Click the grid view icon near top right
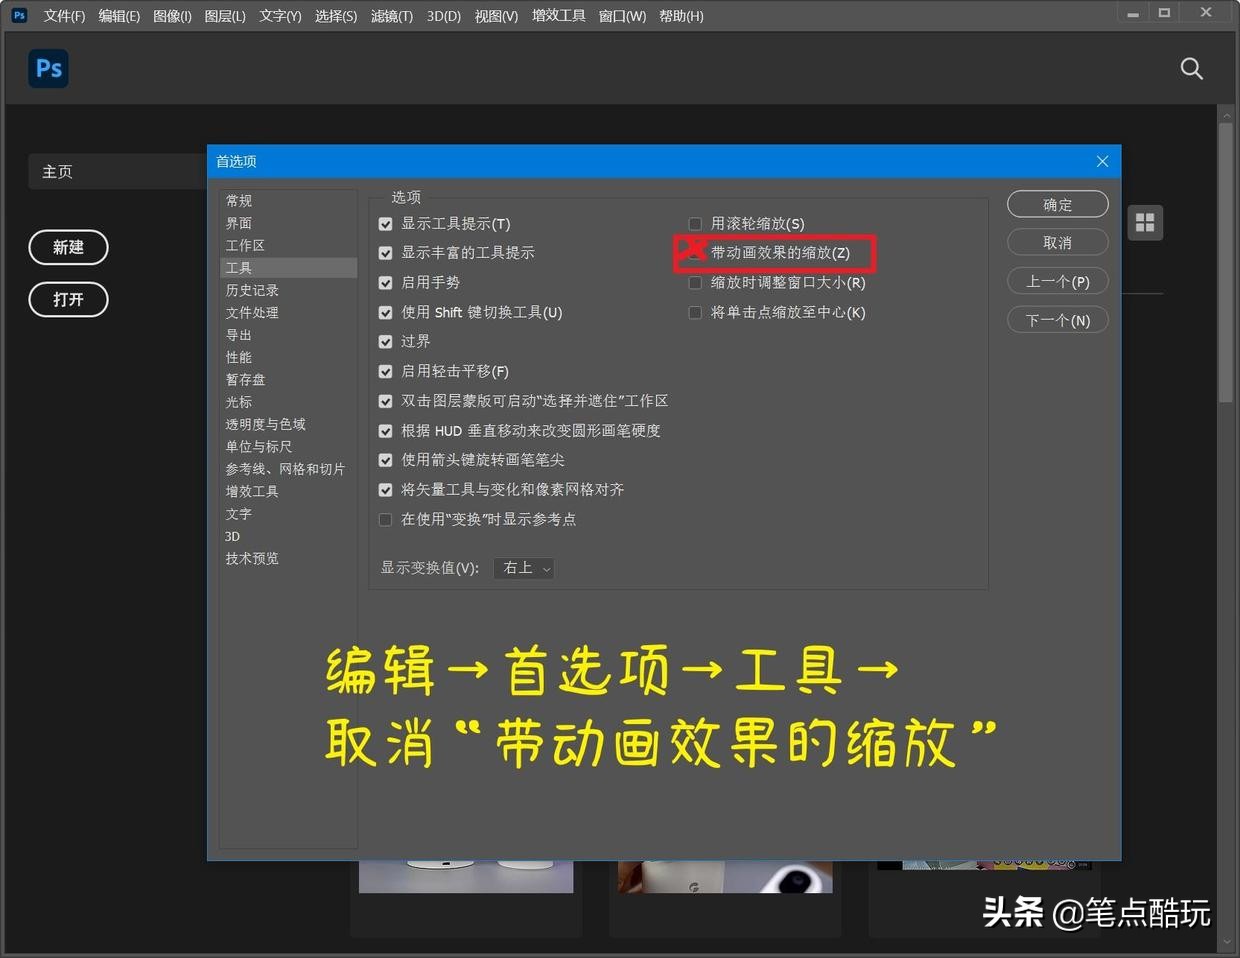Screen dimensions: 1240x958 click(1144, 222)
